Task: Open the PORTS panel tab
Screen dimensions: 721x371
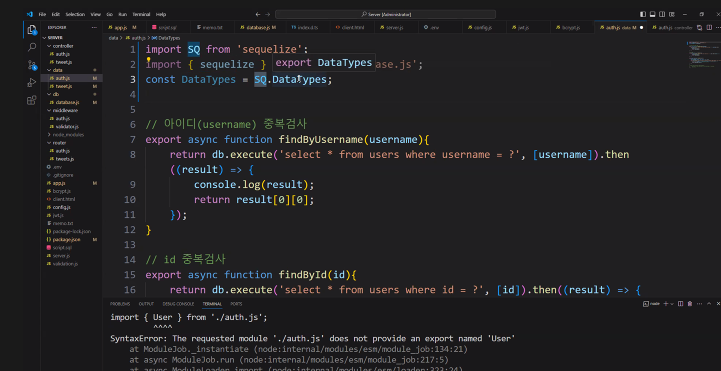Action: coord(236,304)
